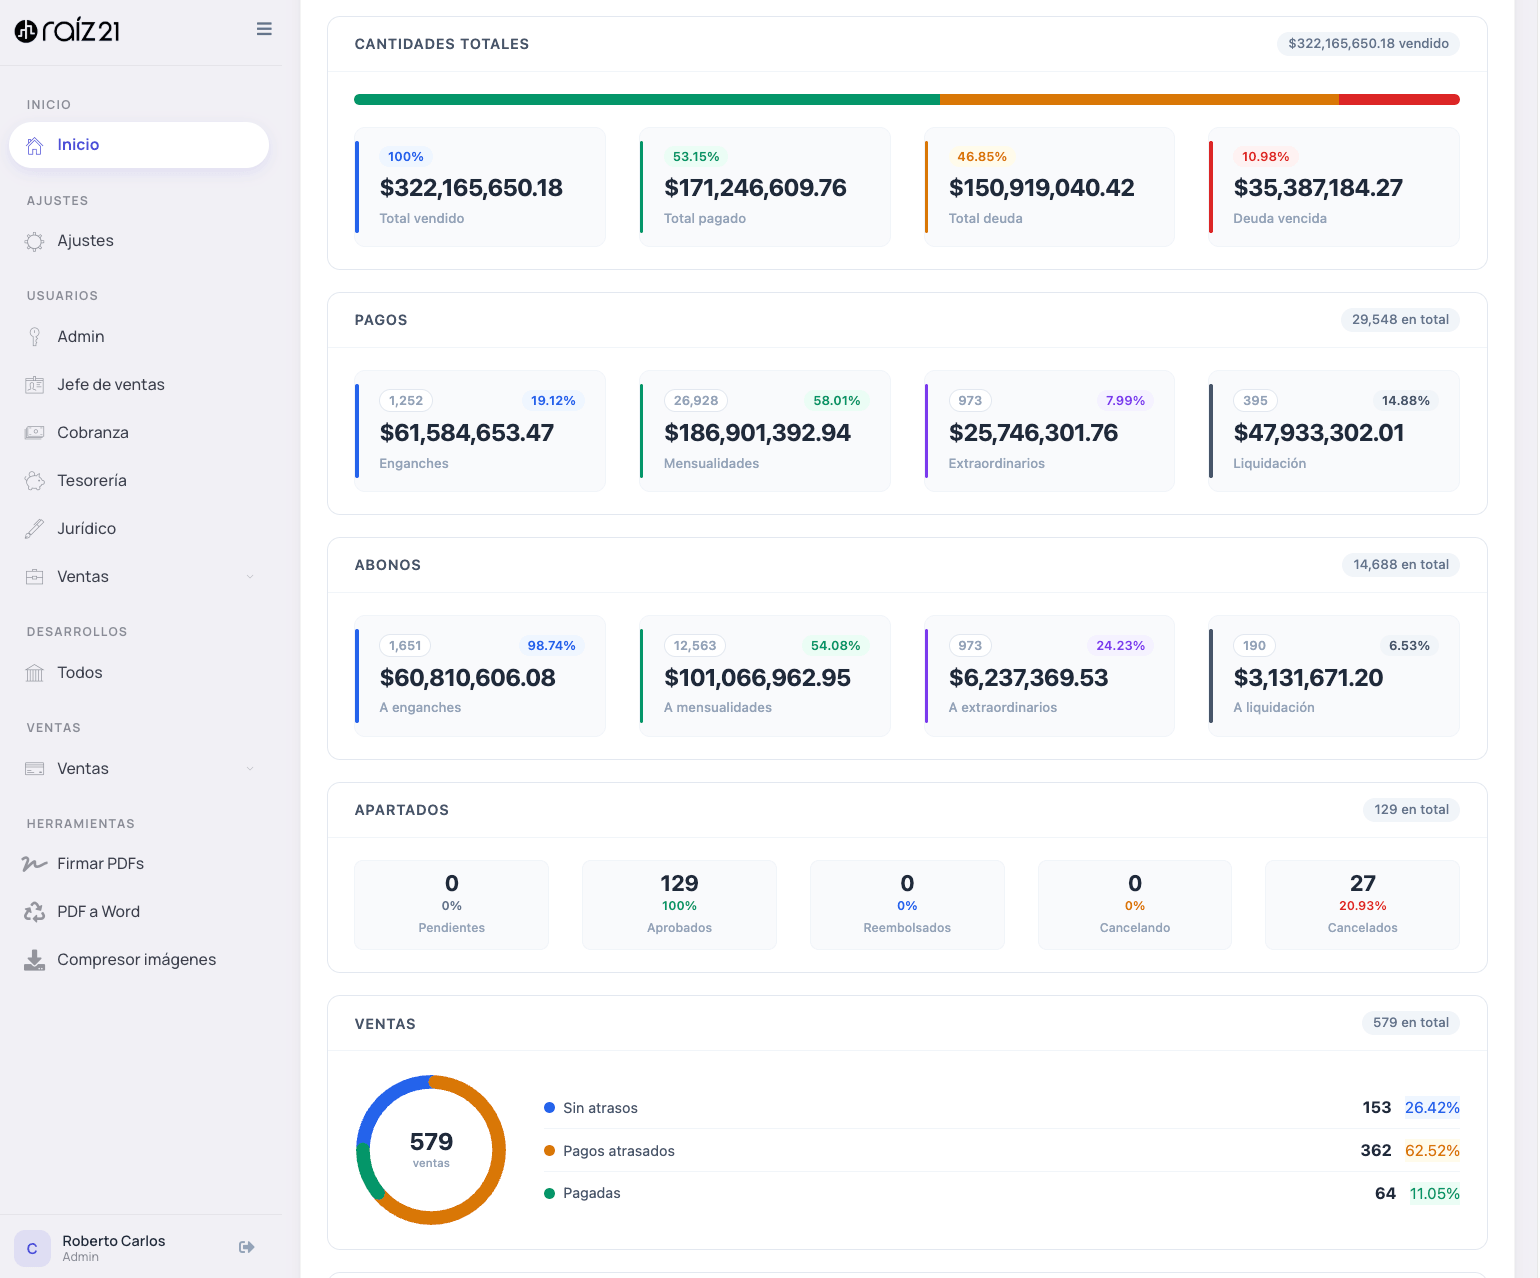Select Inicio in the navigation menu
The height and width of the screenshot is (1278, 1540).
pos(138,144)
